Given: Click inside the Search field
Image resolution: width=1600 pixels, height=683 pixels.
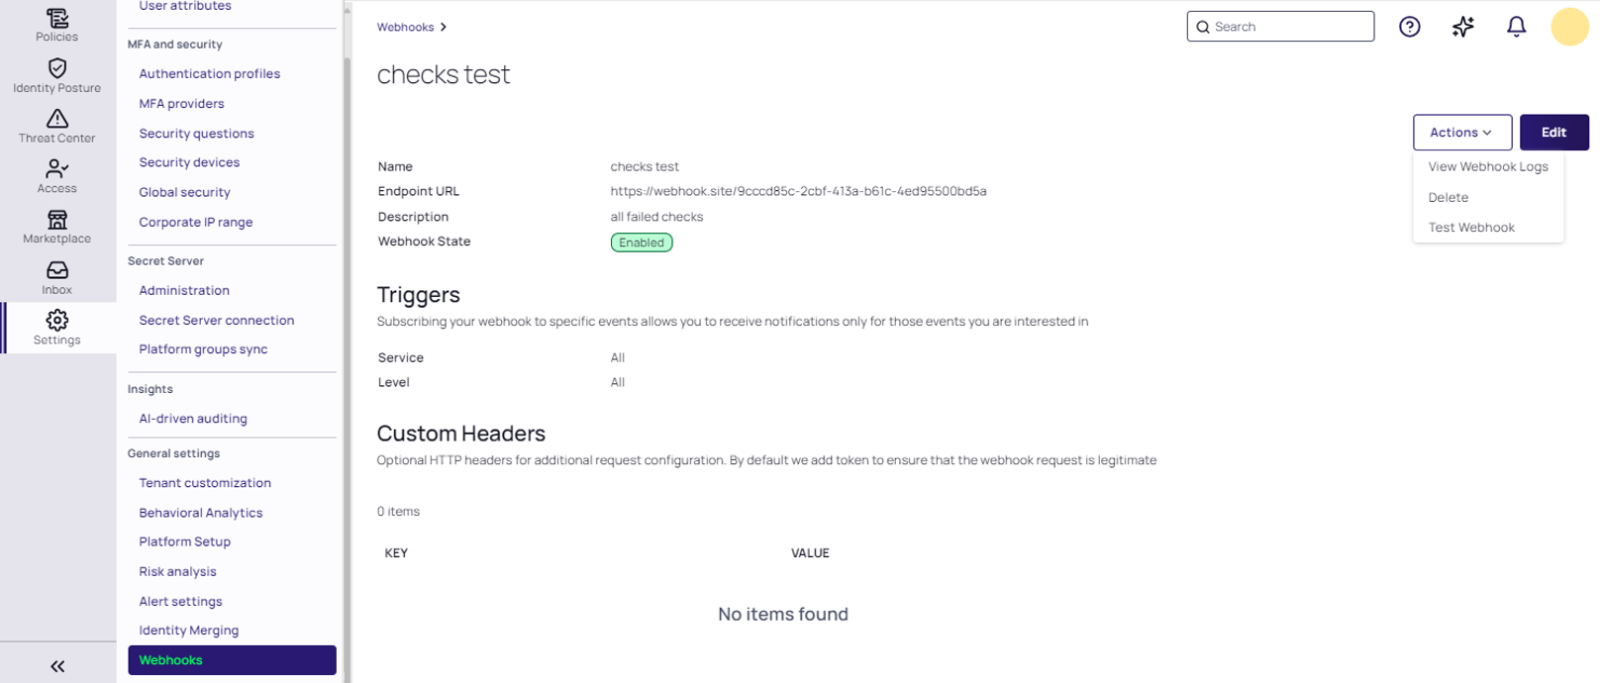Looking at the screenshot, I should [x=1288, y=27].
